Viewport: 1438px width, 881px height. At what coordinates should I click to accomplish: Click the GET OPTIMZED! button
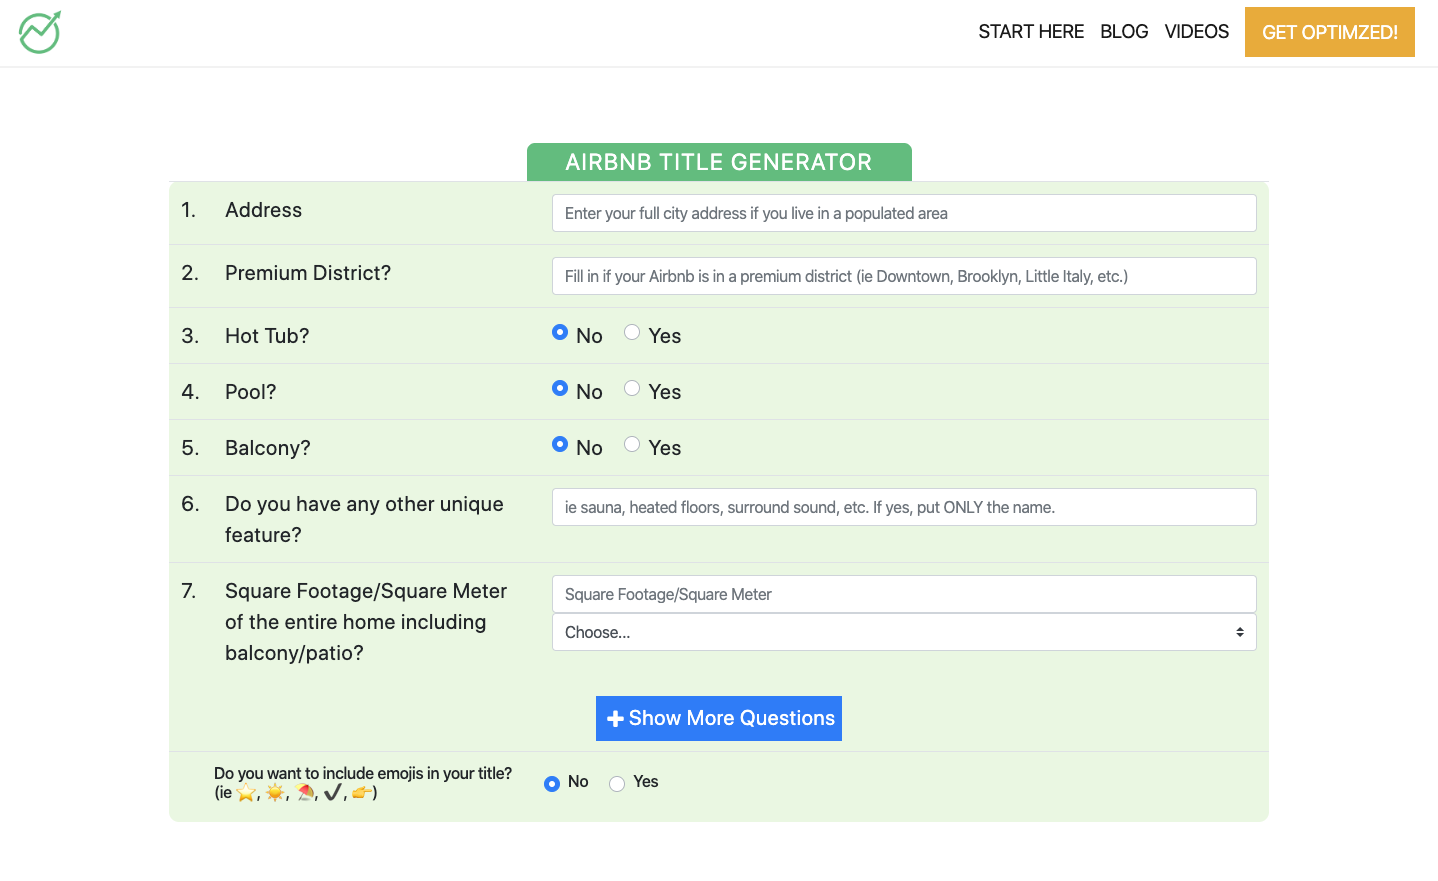point(1329,32)
